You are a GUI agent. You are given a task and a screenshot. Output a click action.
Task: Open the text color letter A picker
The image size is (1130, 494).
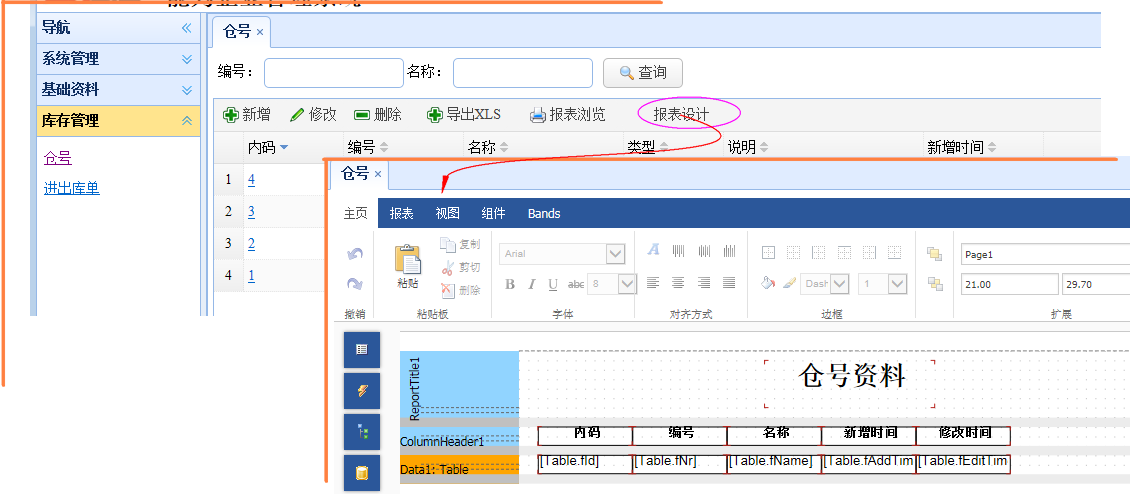tap(653, 250)
